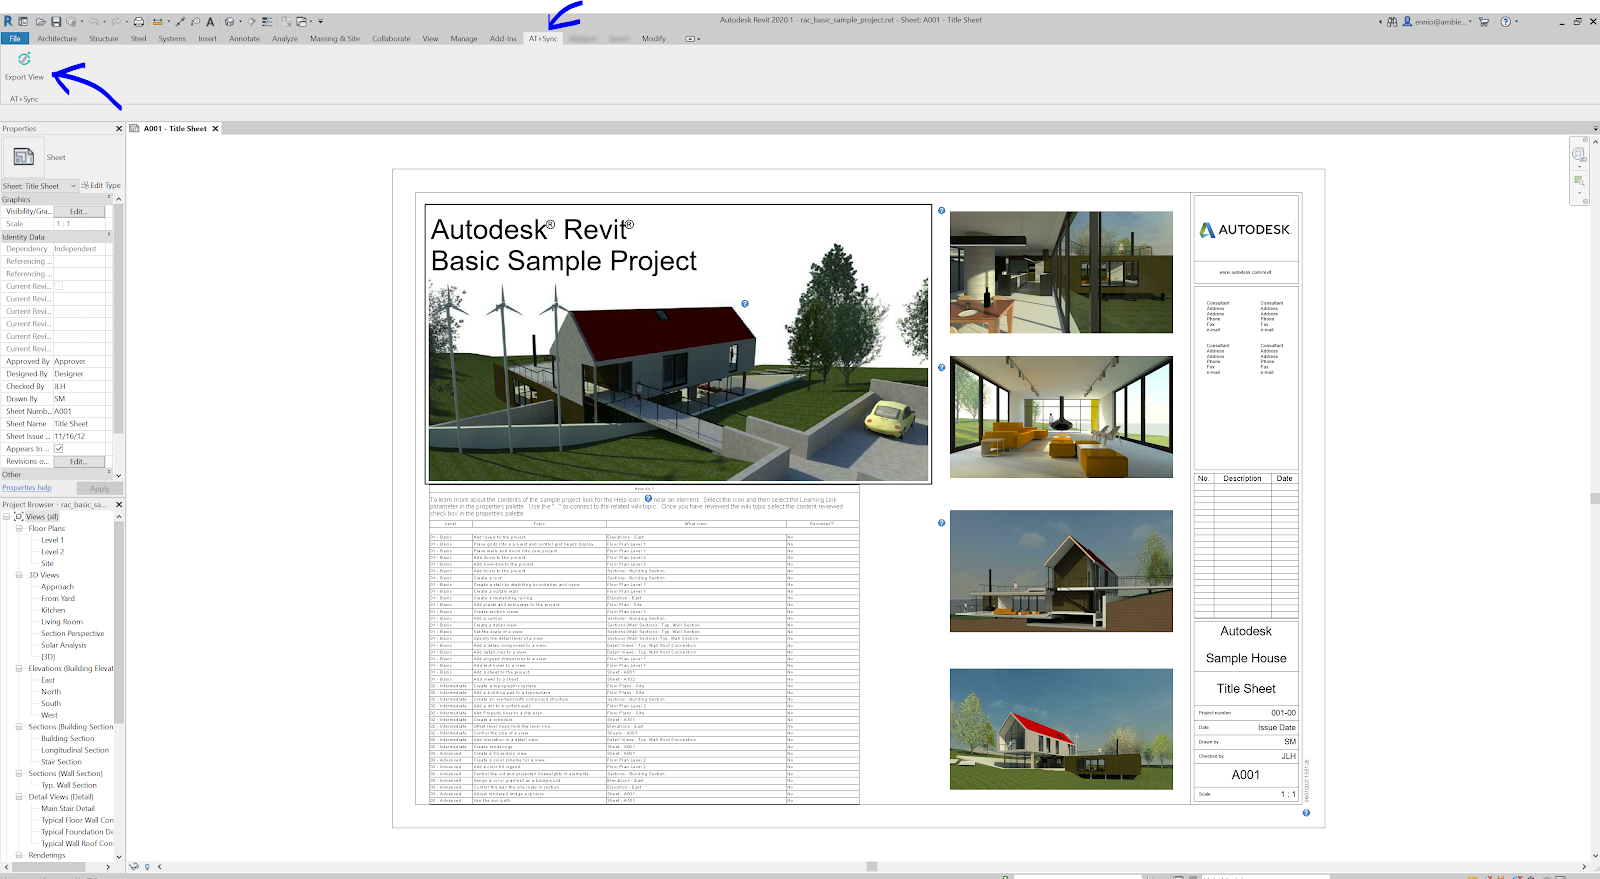Image resolution: width=1600 pixels, height=879 pixels.
Task: Click the Revit R application logo
Action: pyautogui.click(x=8, y=21)
